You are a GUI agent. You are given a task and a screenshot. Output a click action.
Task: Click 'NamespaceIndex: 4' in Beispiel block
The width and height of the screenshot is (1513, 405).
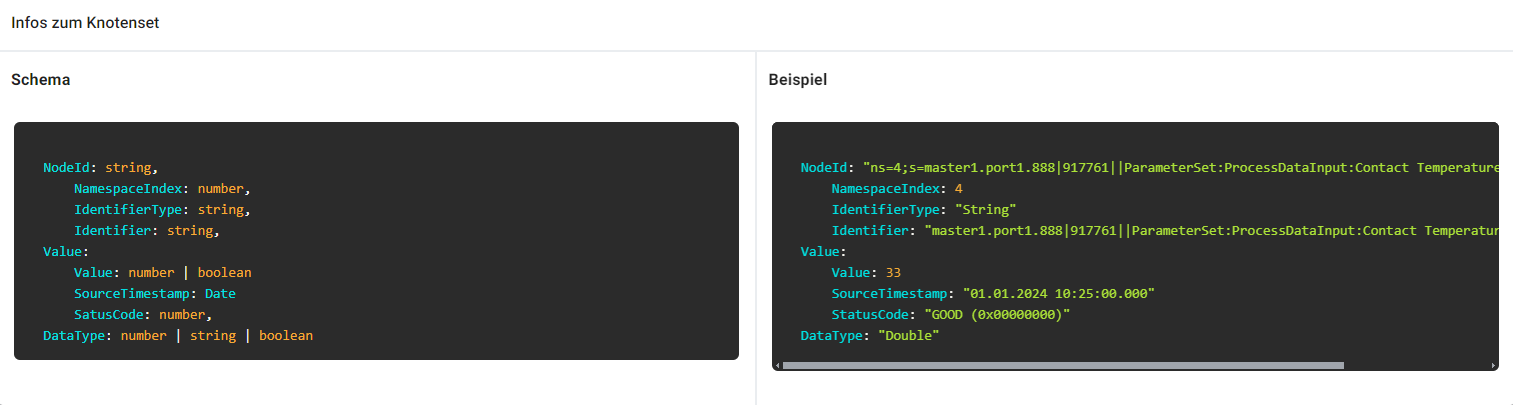click(897, 188)
